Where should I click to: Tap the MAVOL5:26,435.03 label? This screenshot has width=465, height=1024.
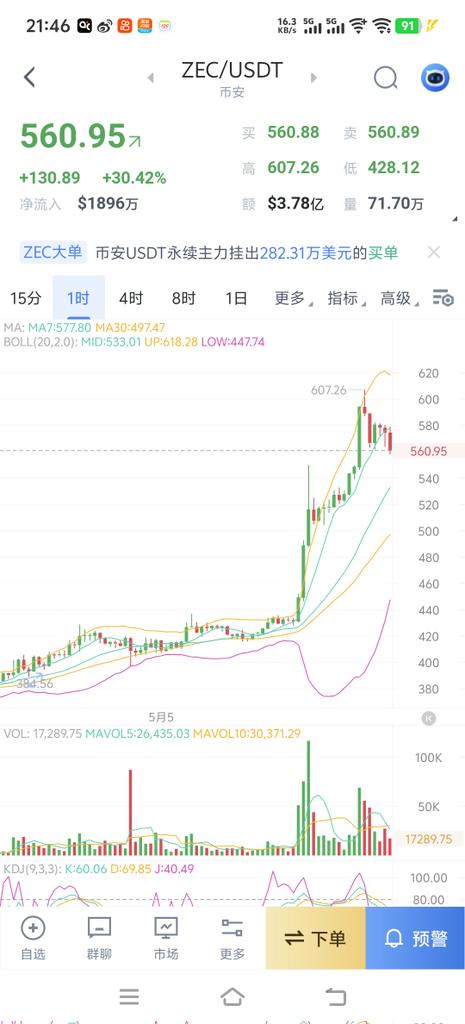[137, 733]
